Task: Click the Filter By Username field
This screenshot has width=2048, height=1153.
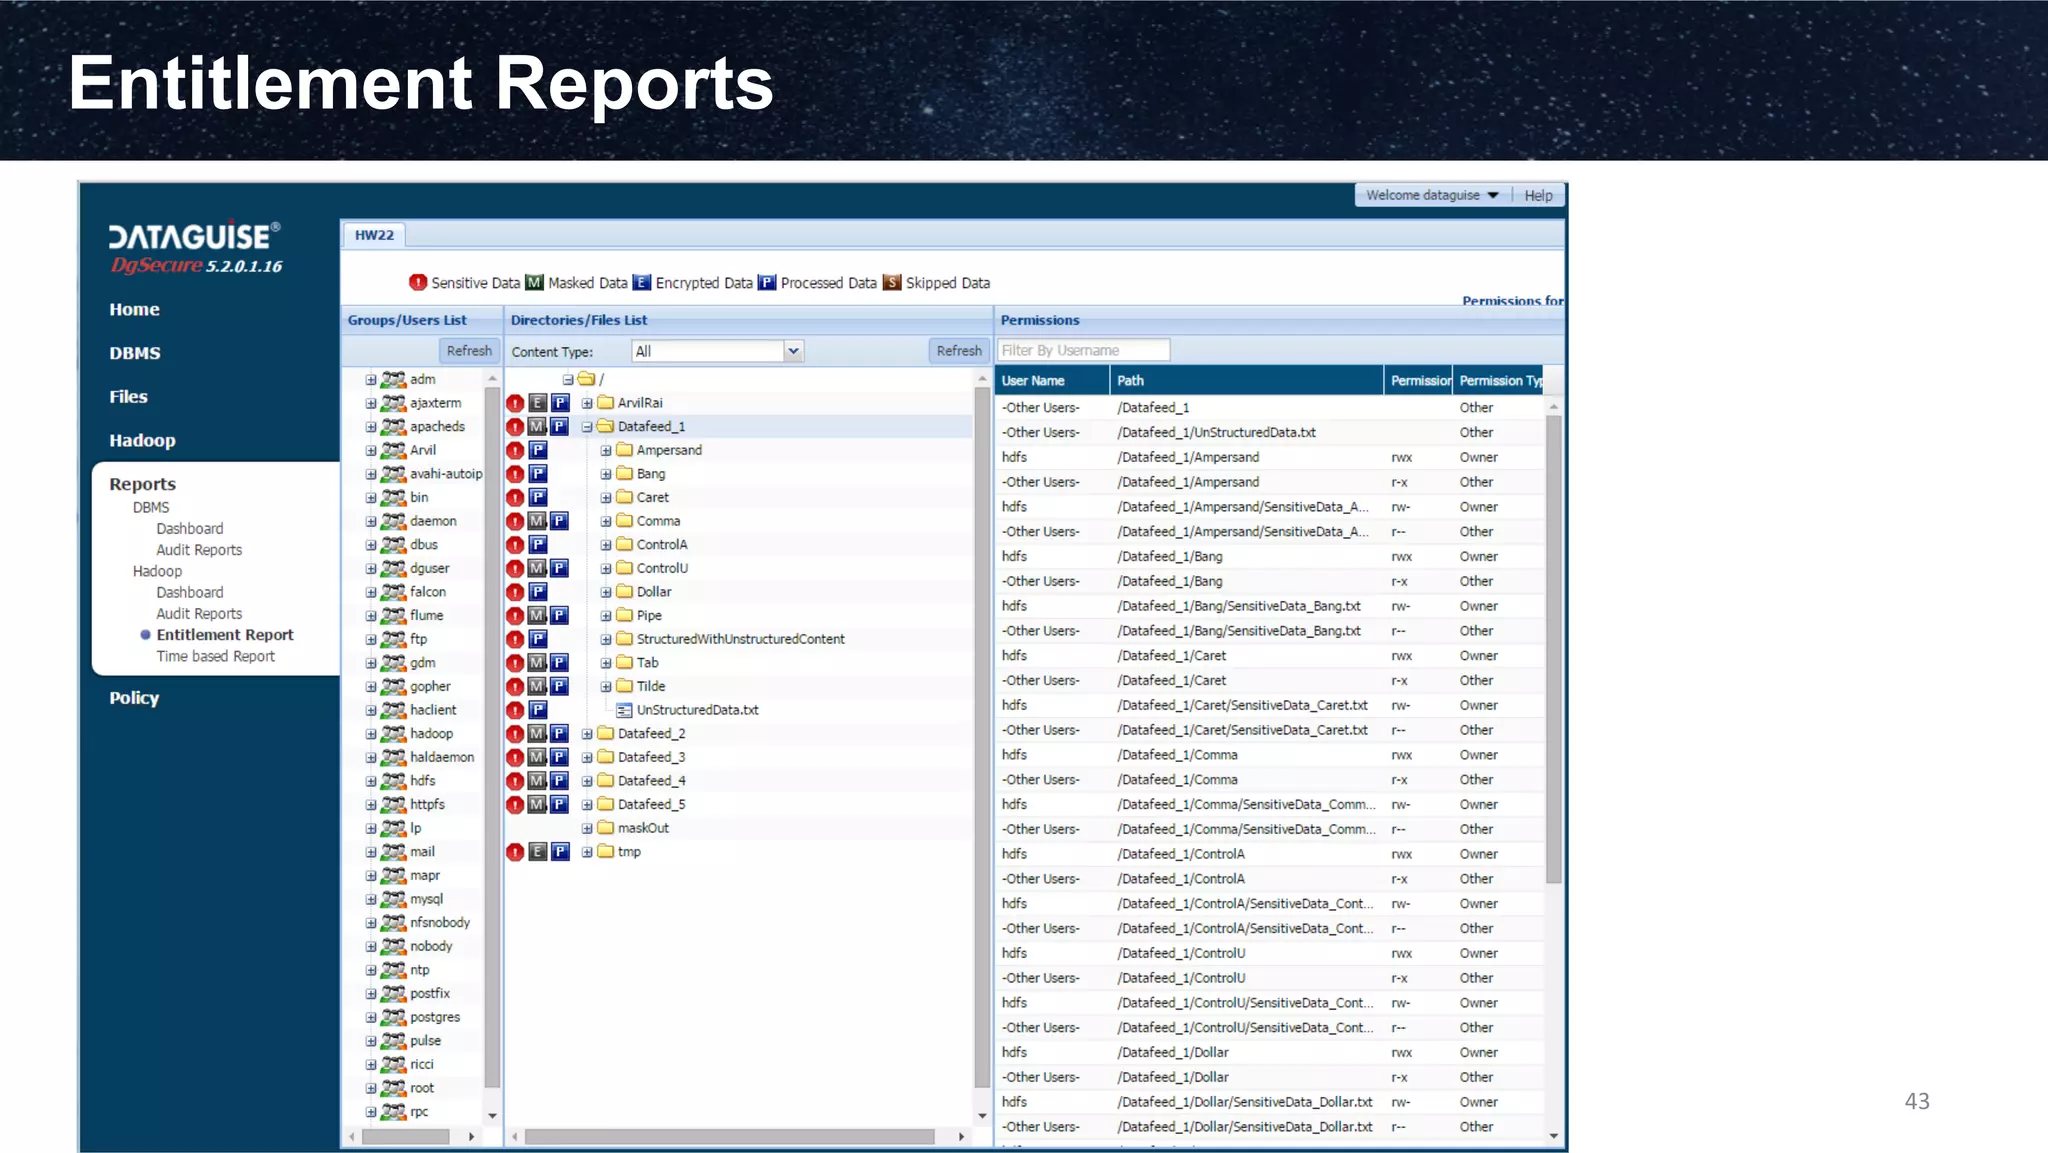Action: pyautogui.click(x=1083, y=351)
